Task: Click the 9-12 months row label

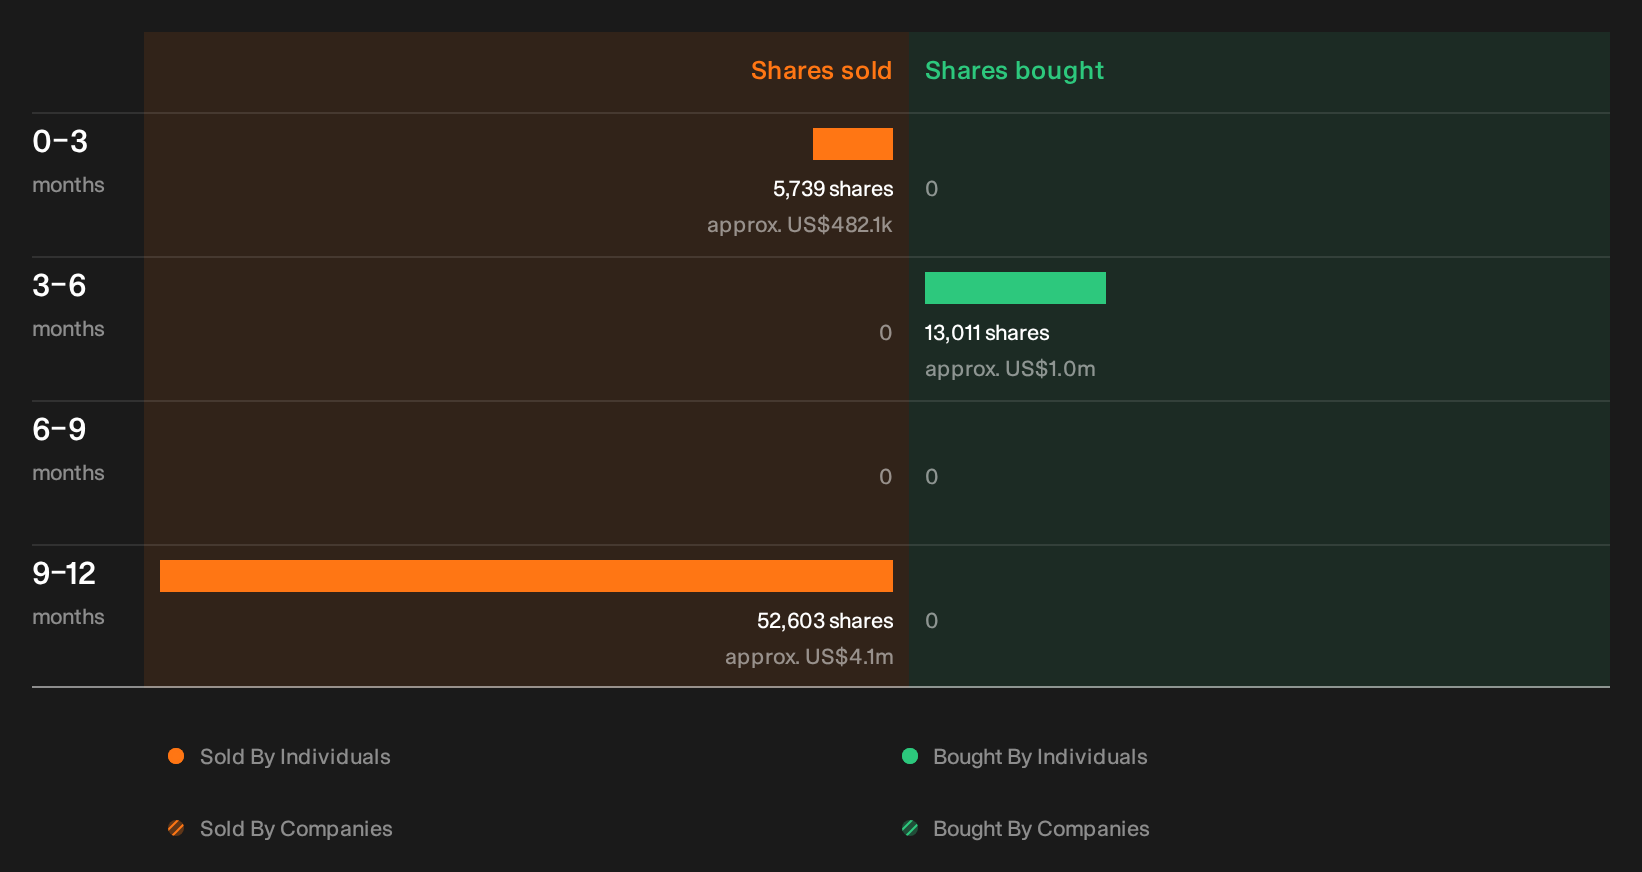Action: click(x=68, y=593)
